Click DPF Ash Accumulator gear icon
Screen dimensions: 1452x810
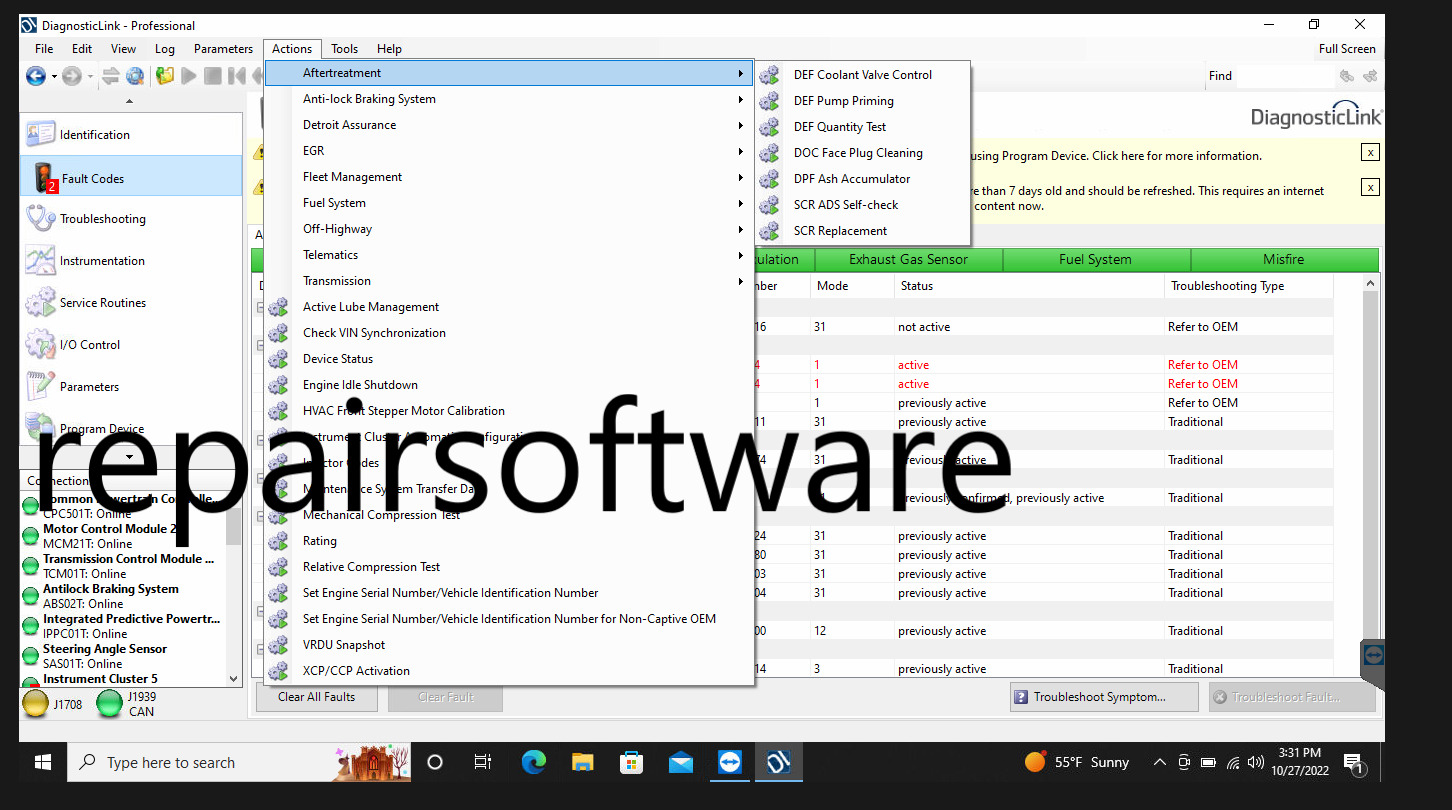[x=769, y=179]
